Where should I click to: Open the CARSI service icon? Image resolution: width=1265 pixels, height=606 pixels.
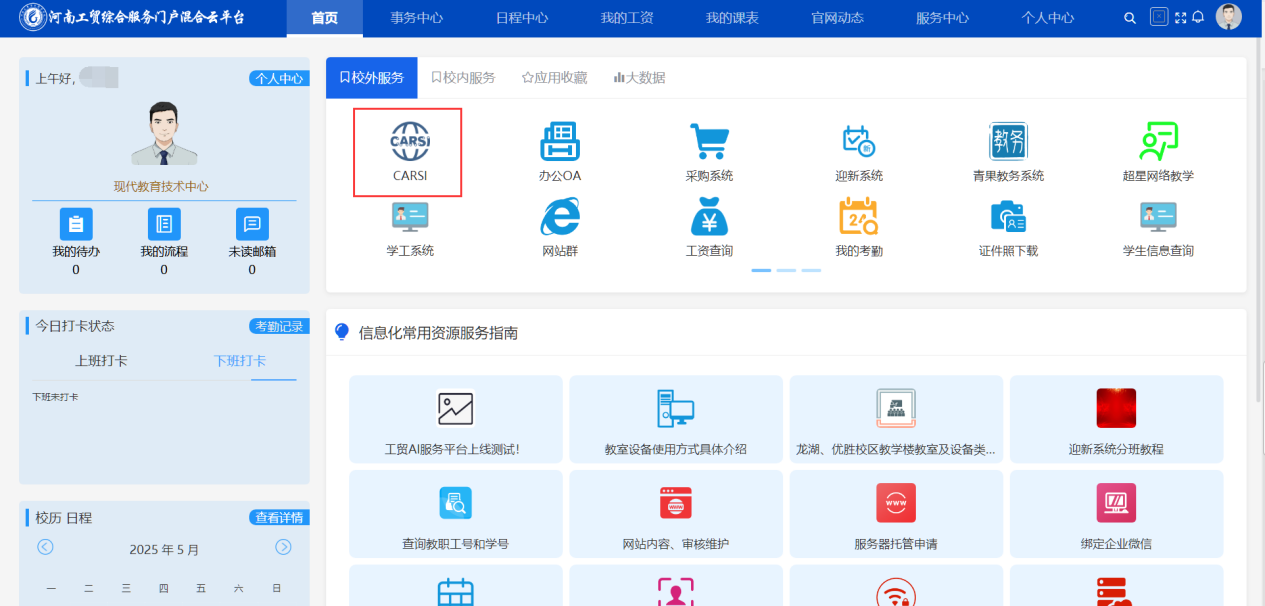click(409, 143)
